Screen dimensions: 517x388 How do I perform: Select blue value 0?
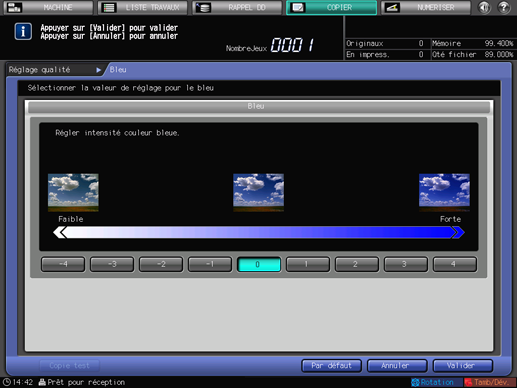click(x=259, y=264)
